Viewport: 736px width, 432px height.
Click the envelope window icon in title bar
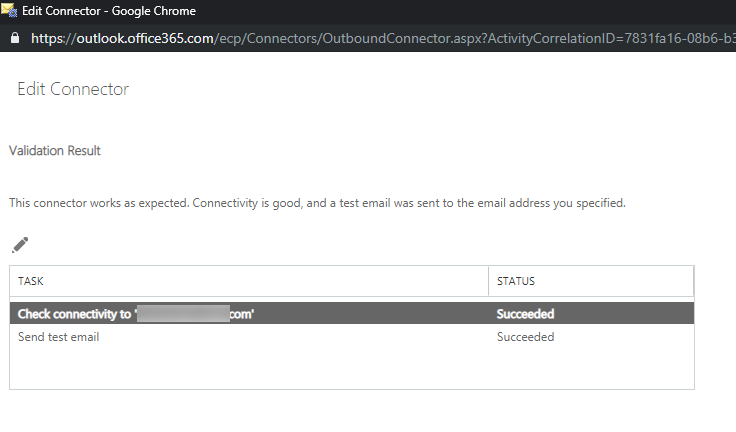click(11, 11)
